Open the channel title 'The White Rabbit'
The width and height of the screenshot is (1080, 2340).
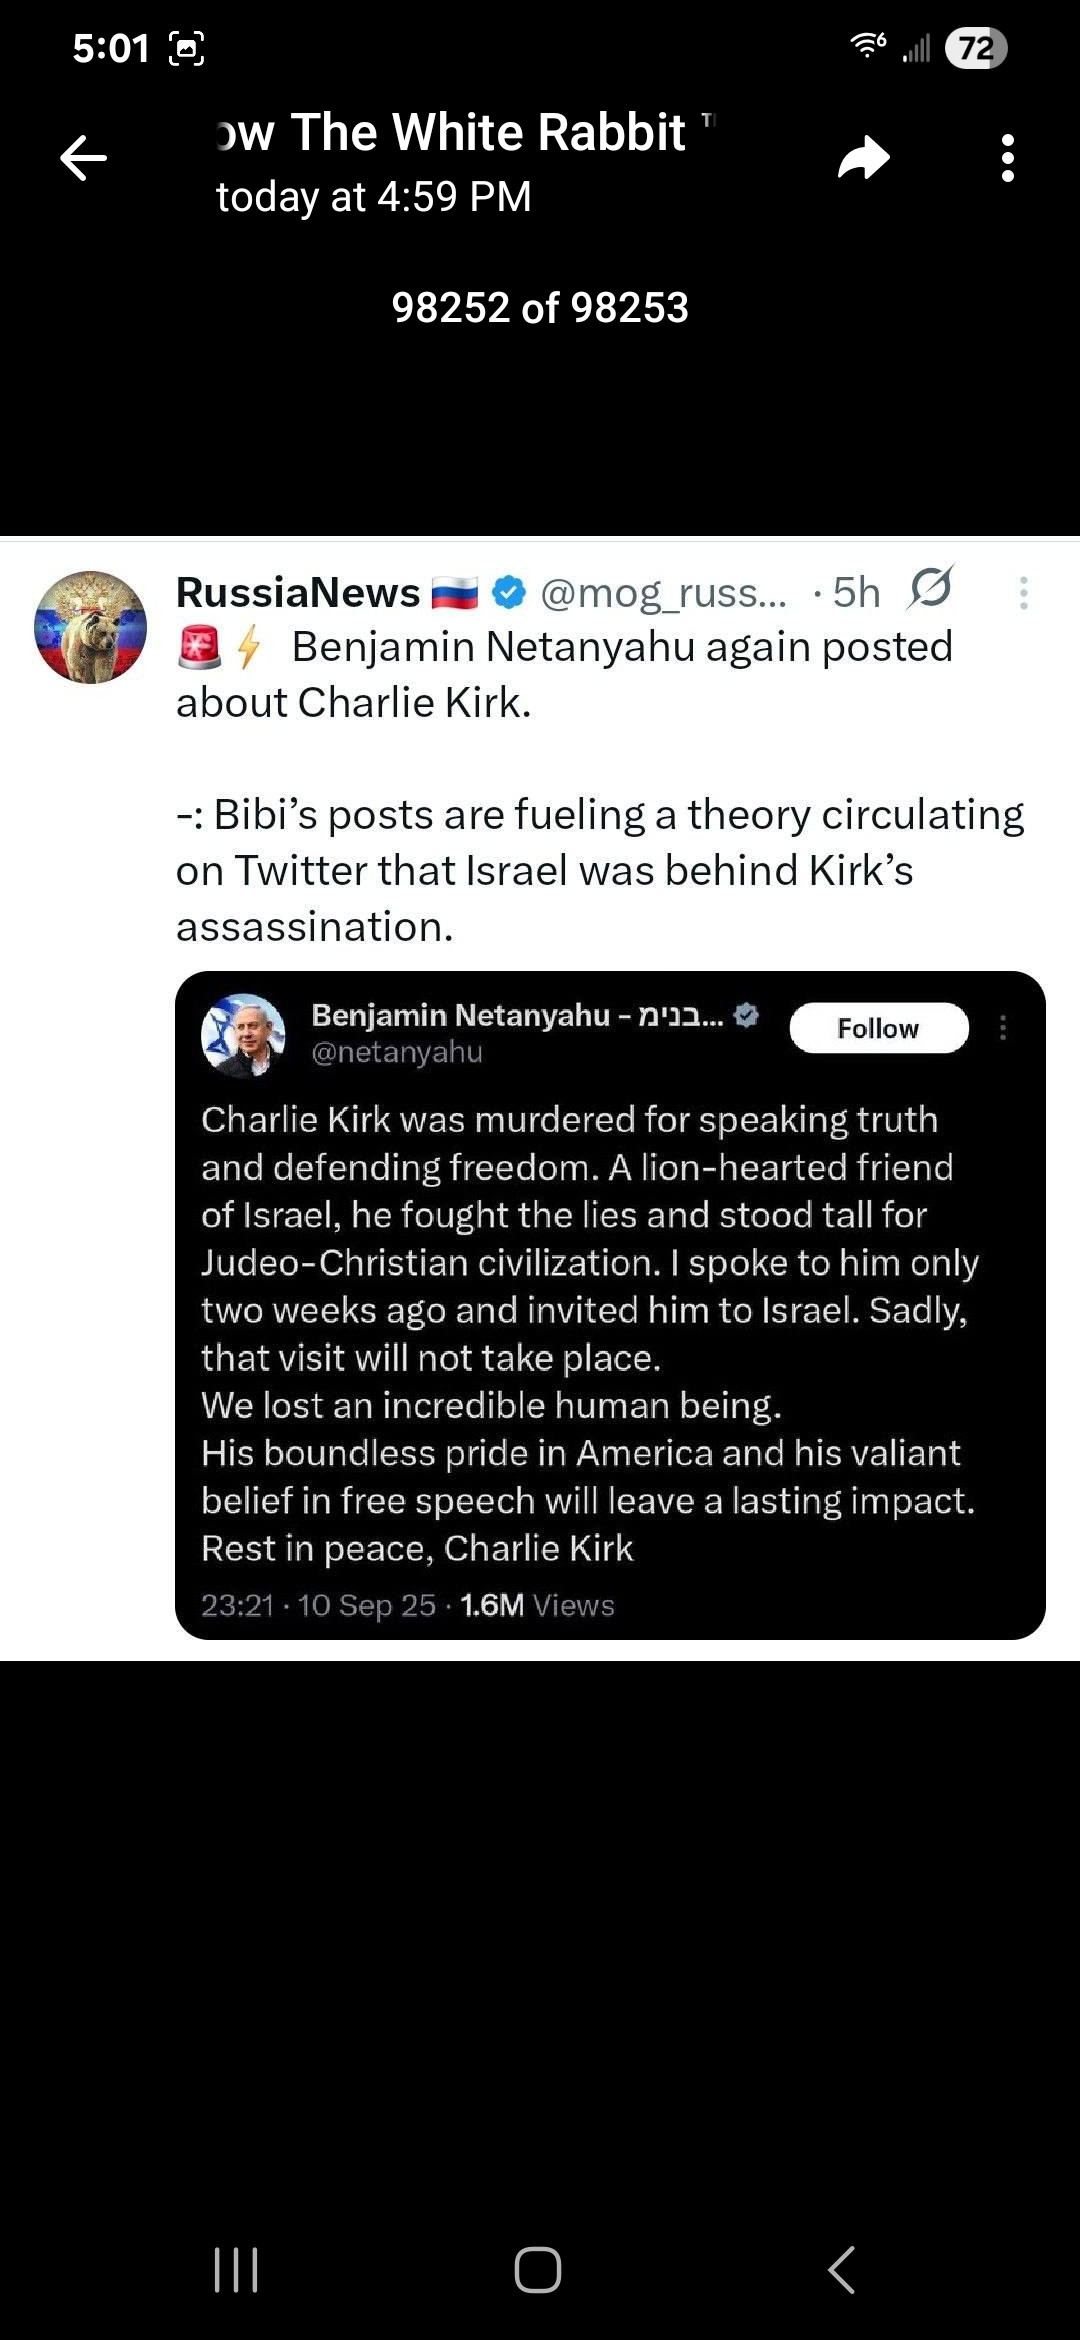pyautogui.click(x=452, y=133)
